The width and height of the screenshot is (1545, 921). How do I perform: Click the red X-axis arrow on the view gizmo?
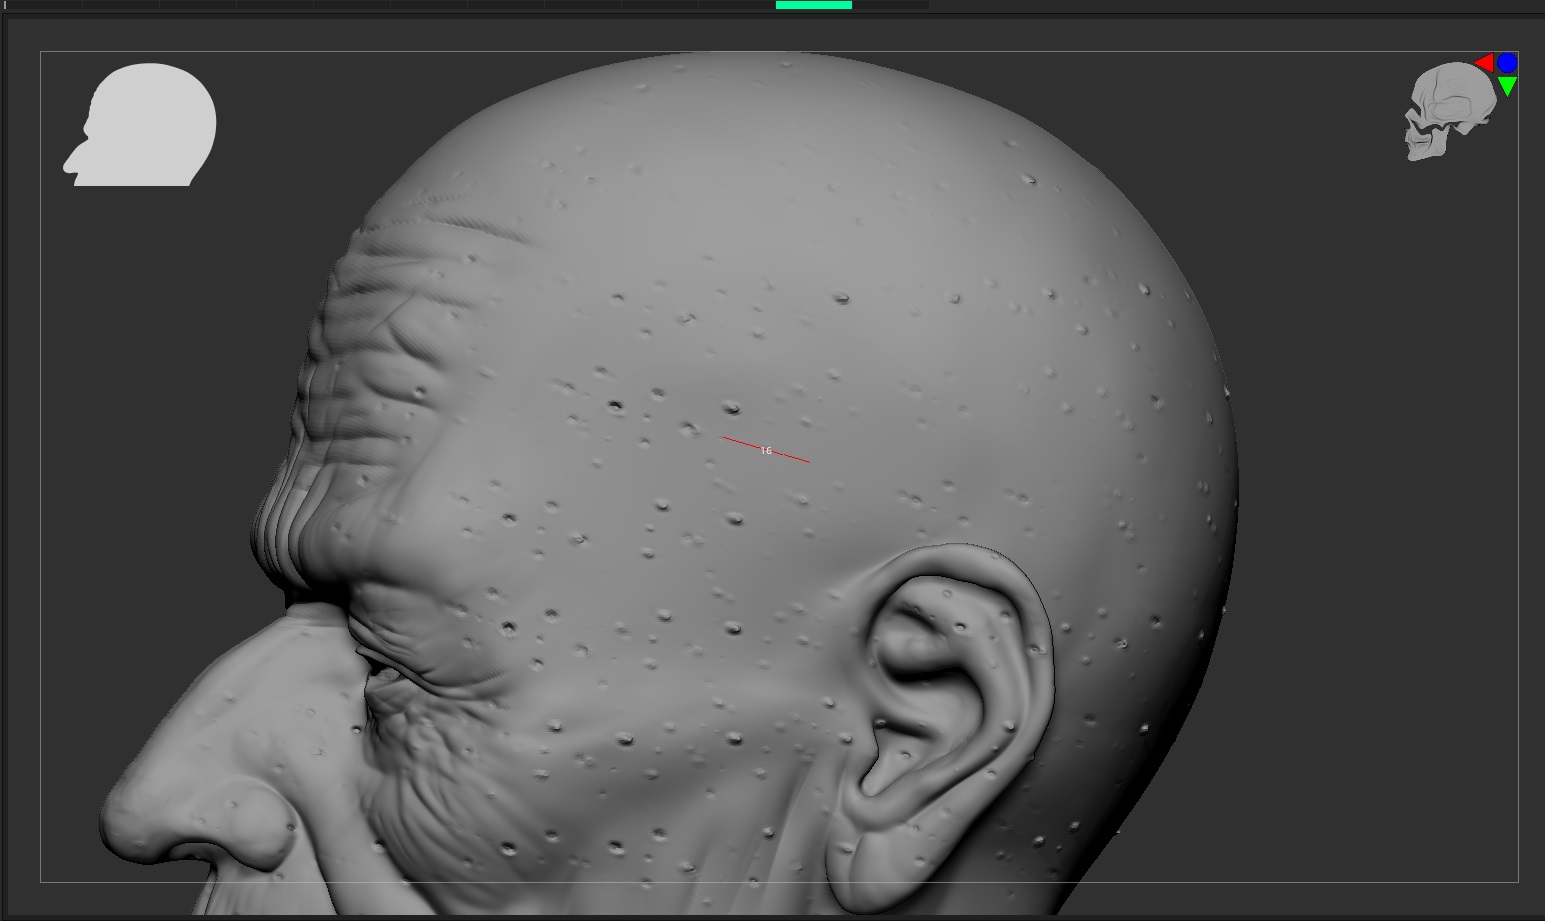[x=1484, y=63]
